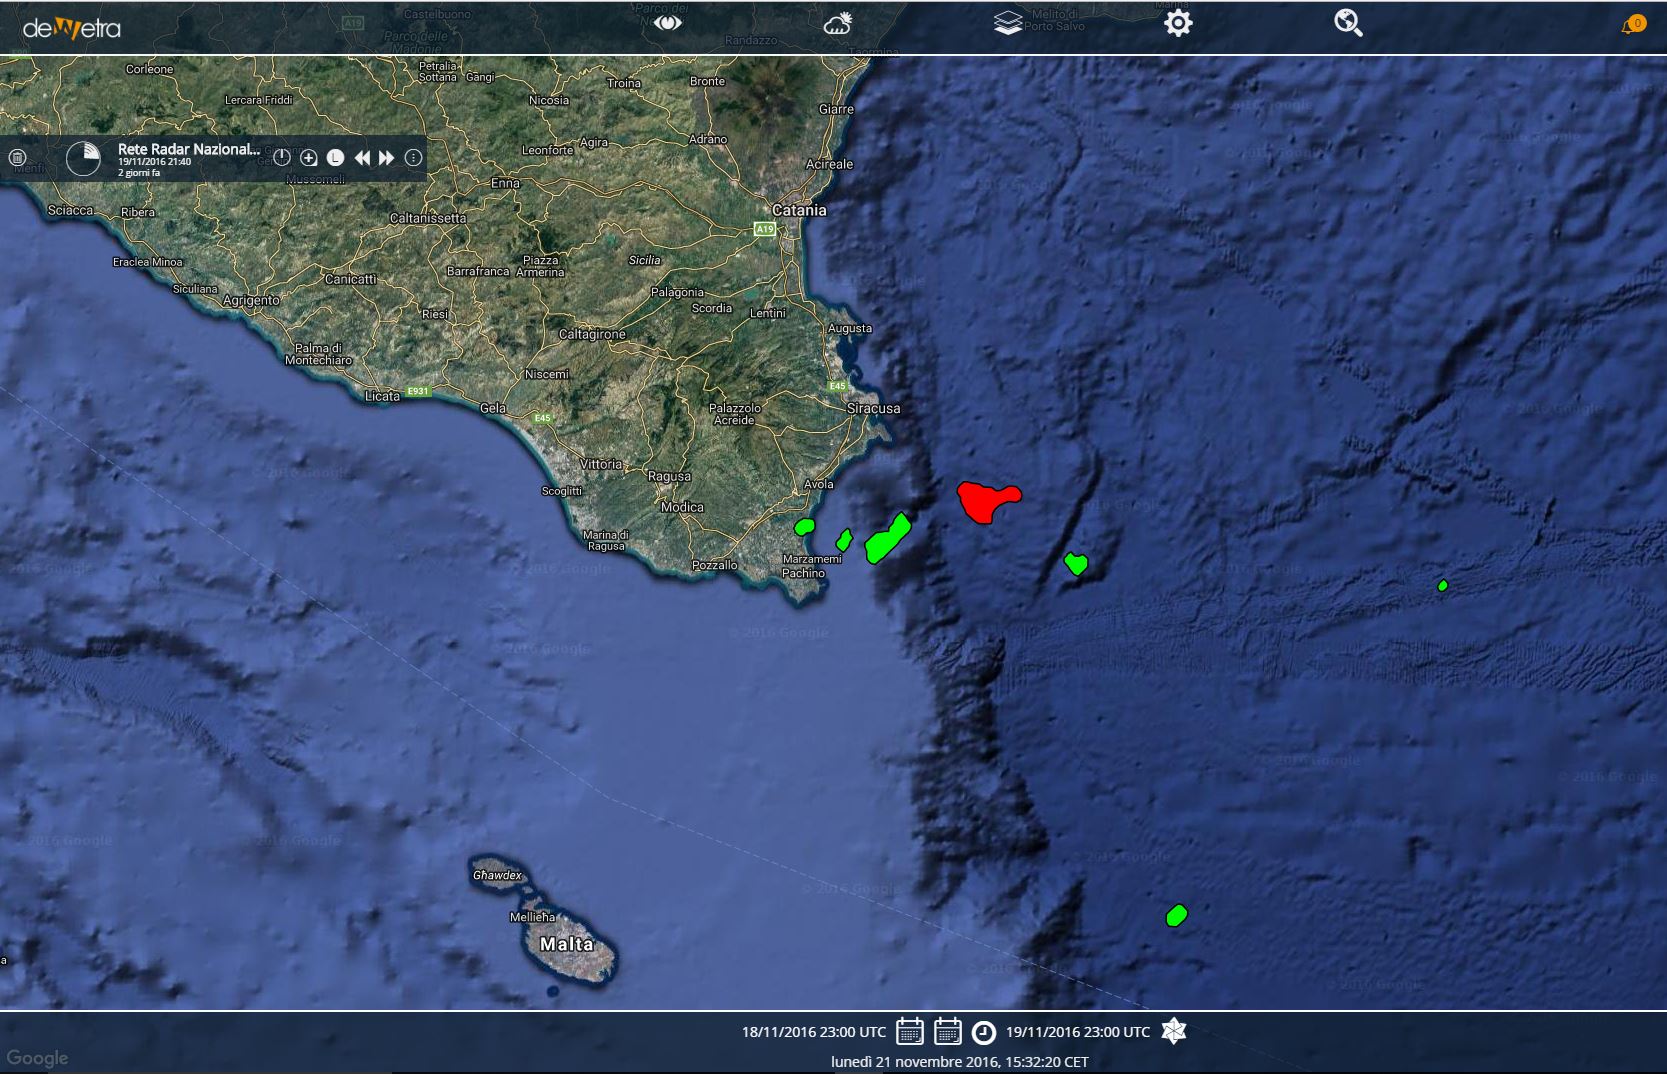This screenshot has height=1074, width=1667.
Task: Click the Malta map label
Action: [x=566, y=944]
